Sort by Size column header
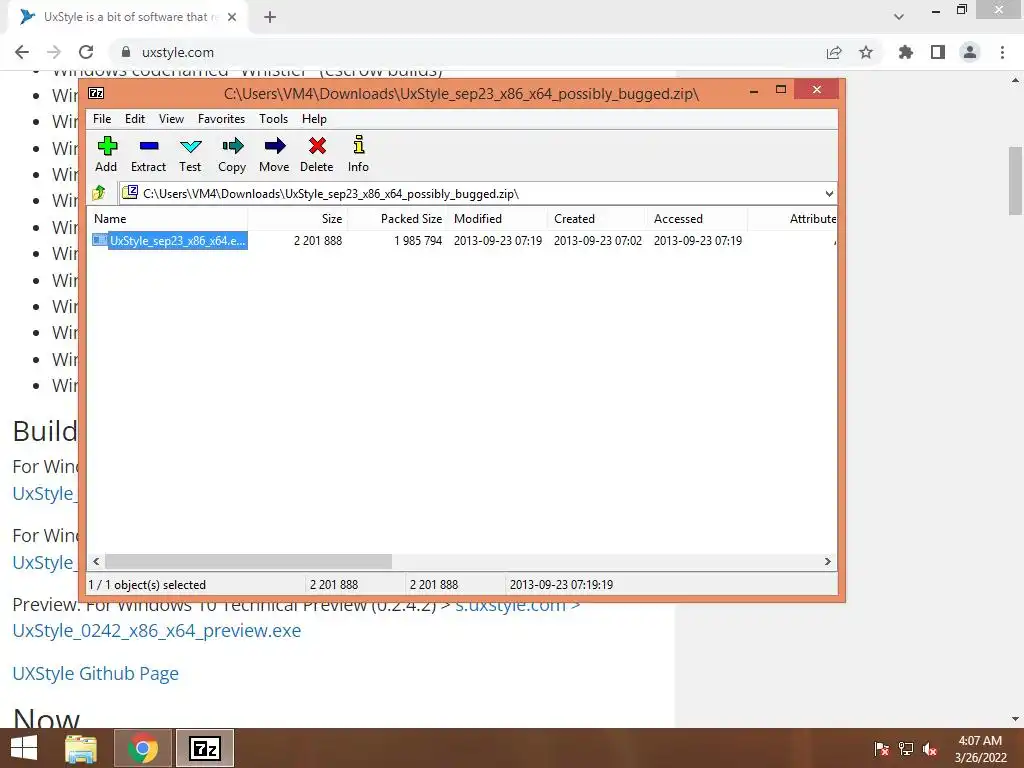Image resolution: width=1024 pixels, height=768 pixels. tap(298, 219)
